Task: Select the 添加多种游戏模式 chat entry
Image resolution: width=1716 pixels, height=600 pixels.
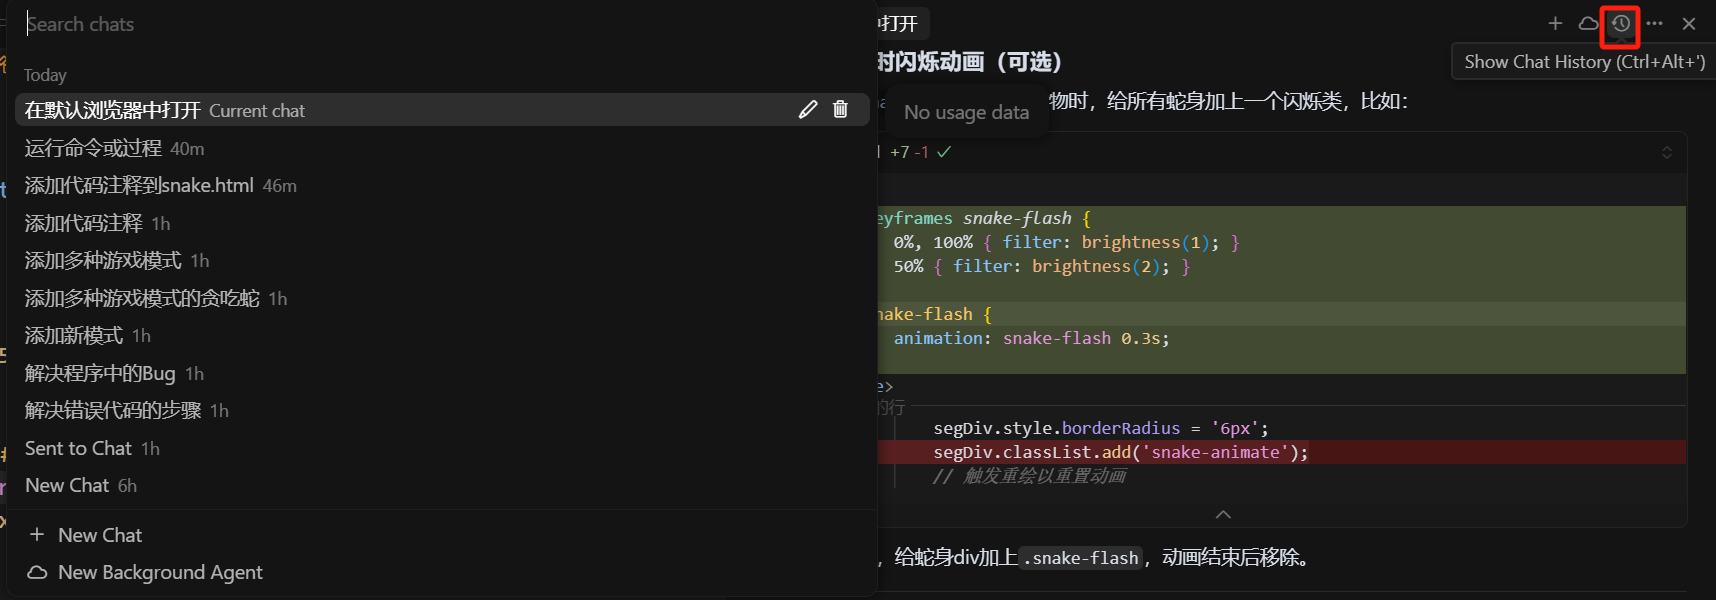Action: click(103, 261)
